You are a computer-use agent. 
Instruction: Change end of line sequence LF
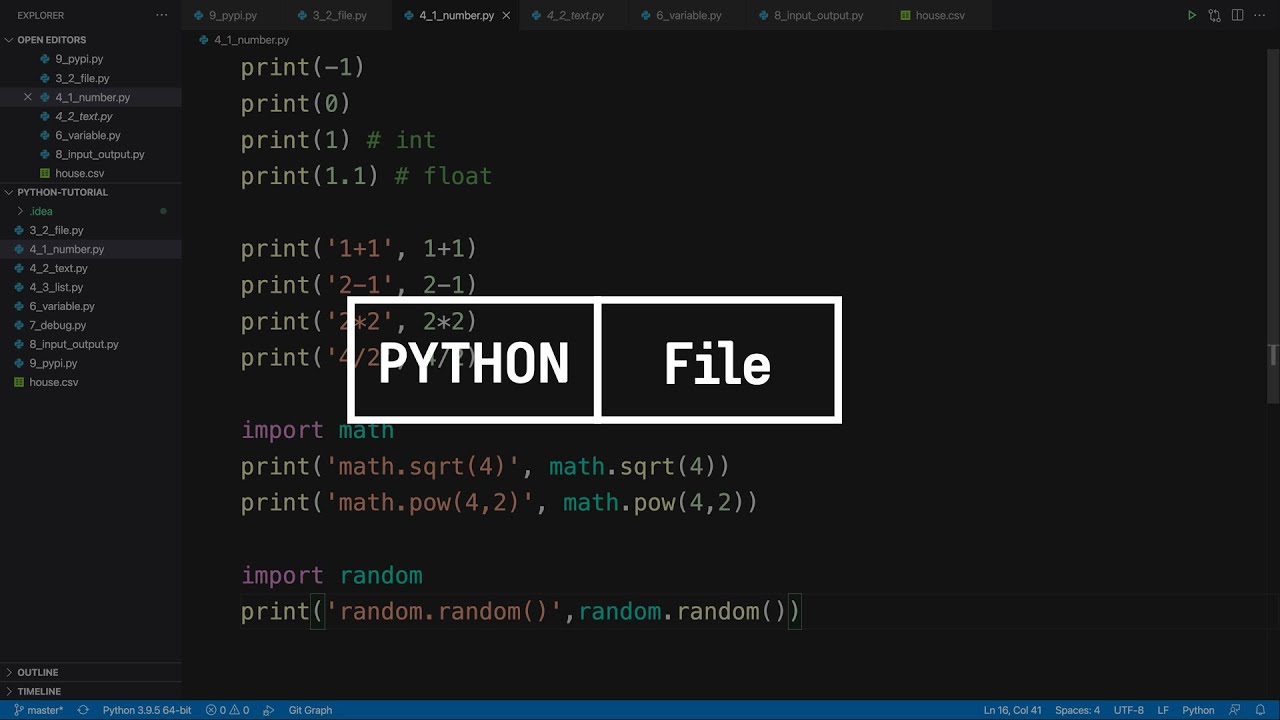point(1163,710)
